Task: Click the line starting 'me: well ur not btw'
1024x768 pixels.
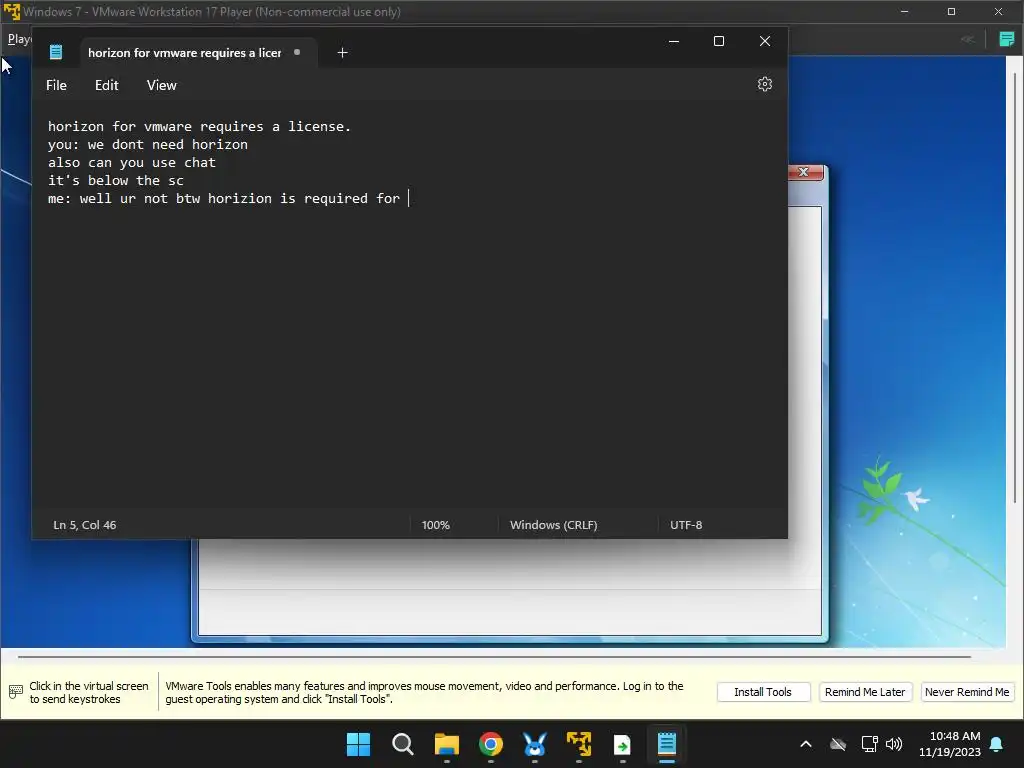Action: pyautogui.click(x=223, y=199)
